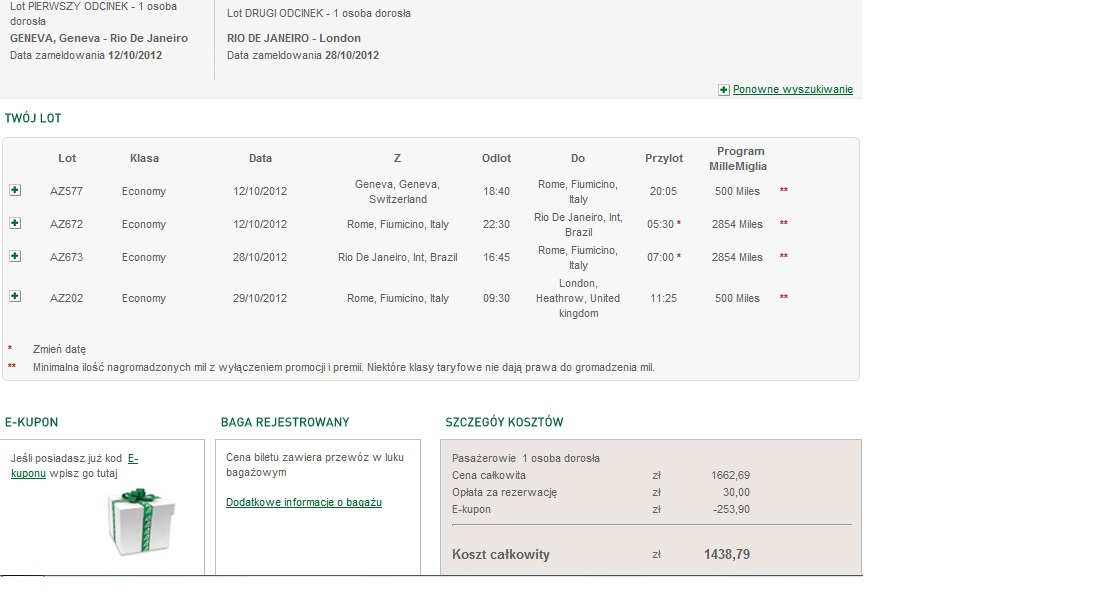Click GENEVA, Geneva - Rio De Janeiro route
The width and height of the screenshot is (1093, 615).
tap(99, 38)
